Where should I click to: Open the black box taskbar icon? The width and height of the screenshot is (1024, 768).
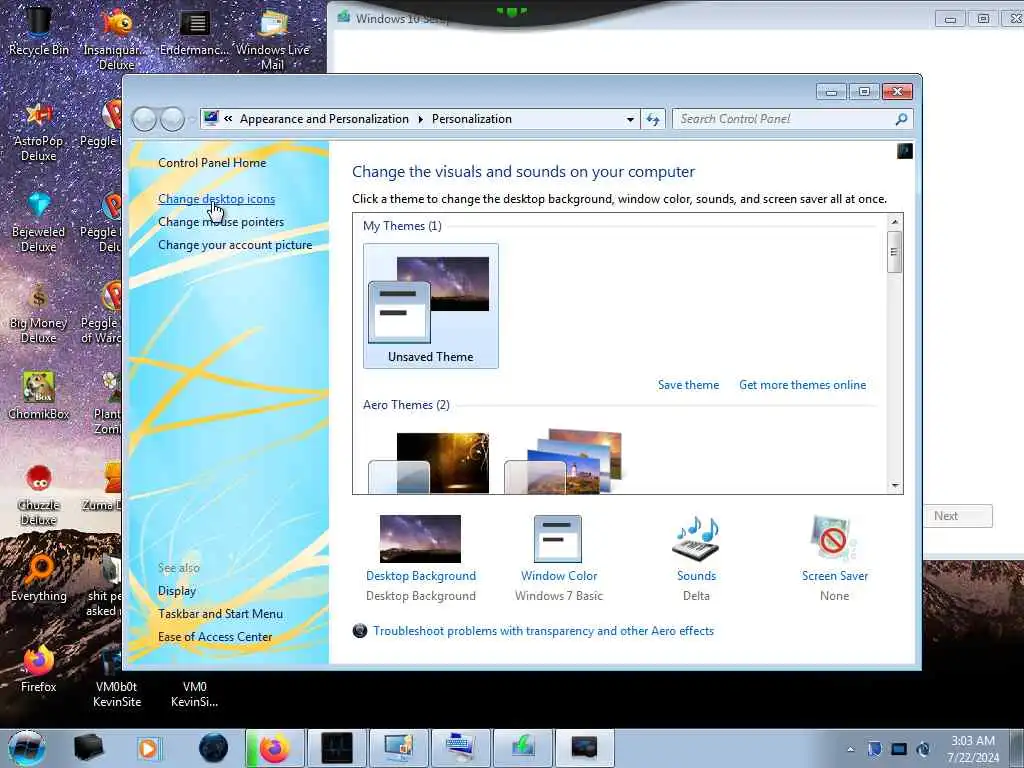point(88,748)
